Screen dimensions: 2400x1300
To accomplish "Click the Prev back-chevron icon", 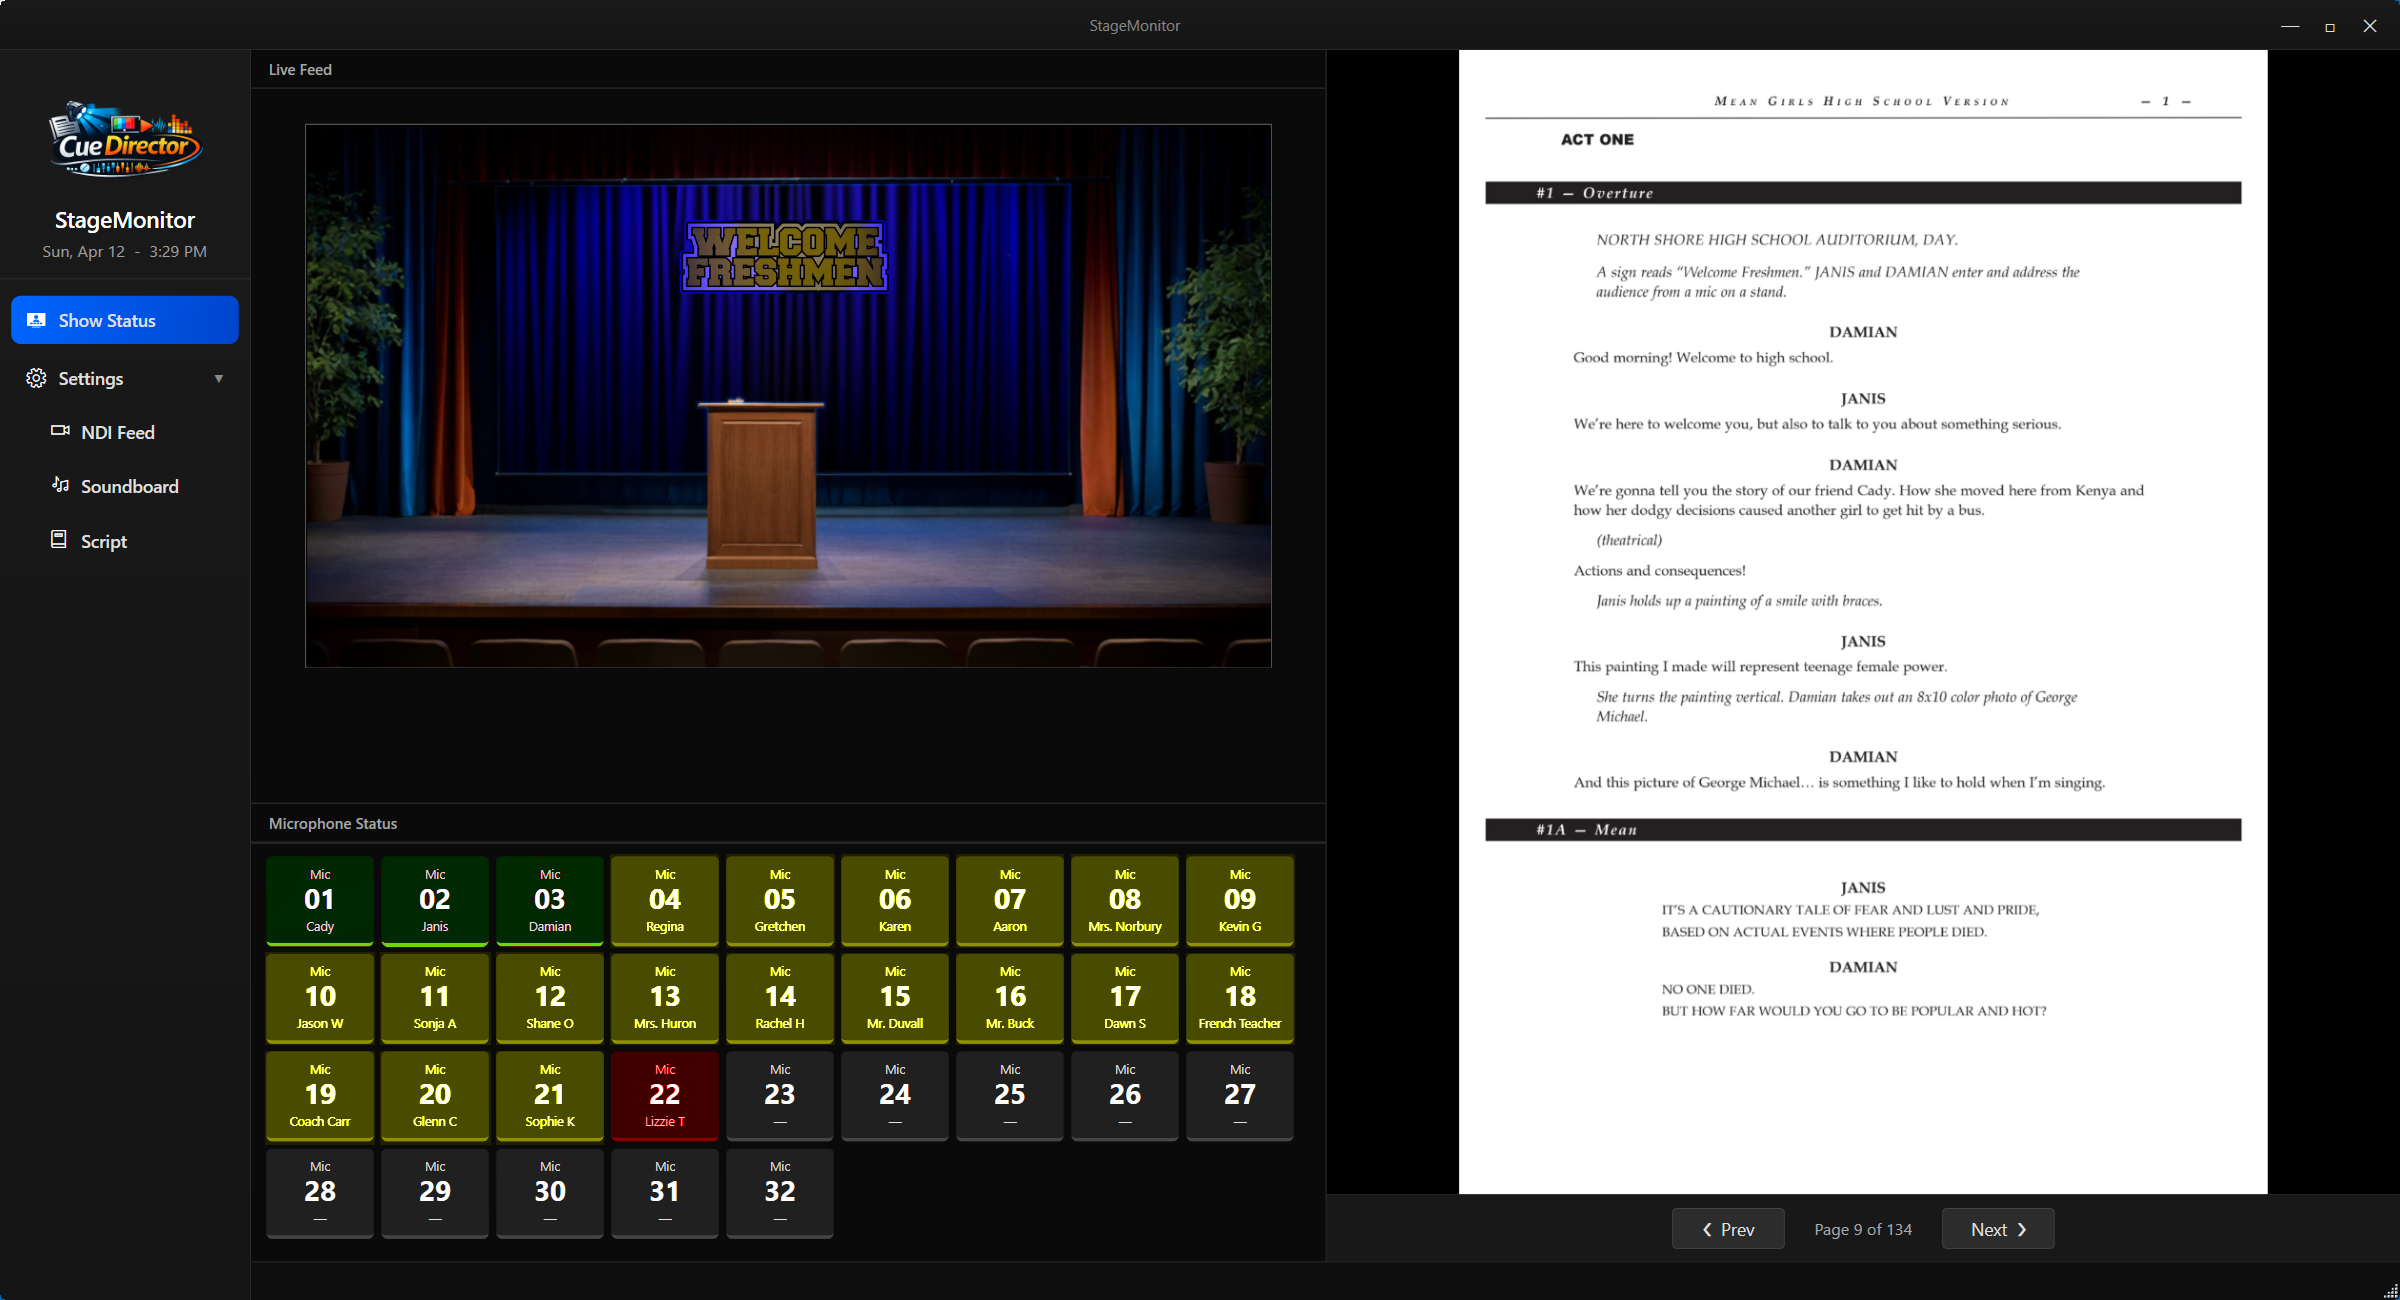I will click(x=1707, y=1228).
